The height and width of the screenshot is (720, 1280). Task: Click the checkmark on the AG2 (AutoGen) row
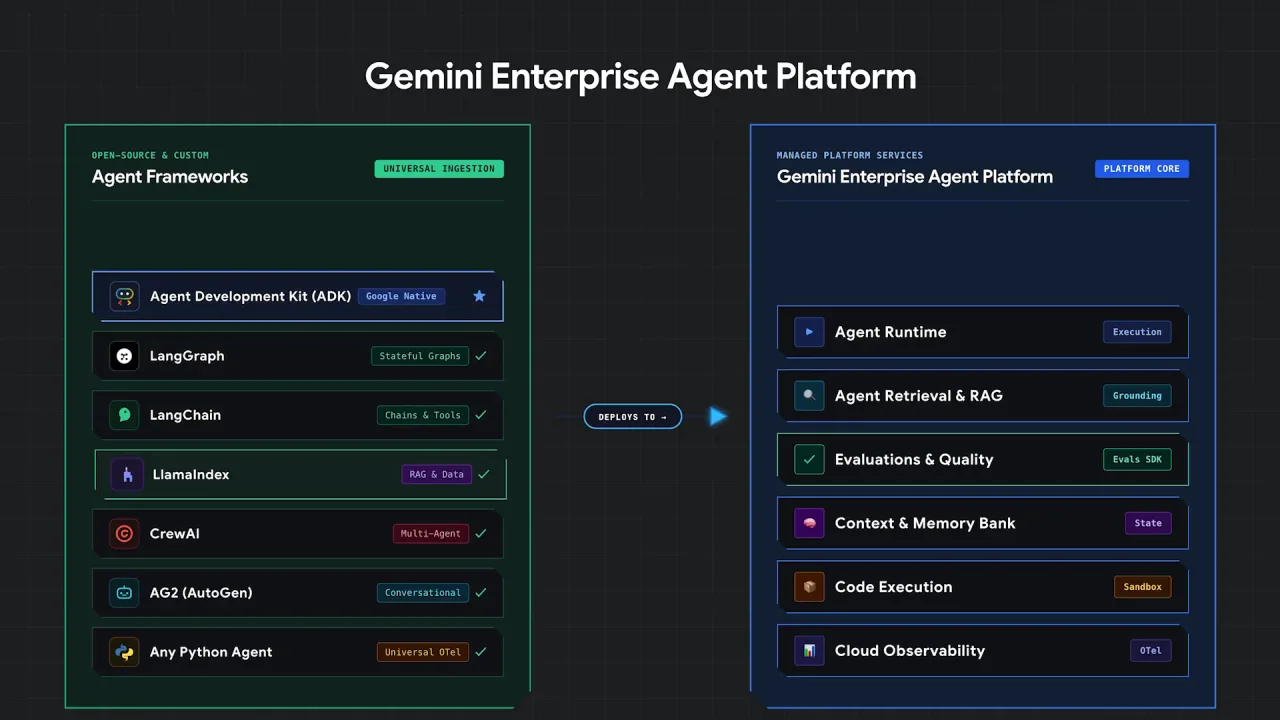(x=481, y=592)
